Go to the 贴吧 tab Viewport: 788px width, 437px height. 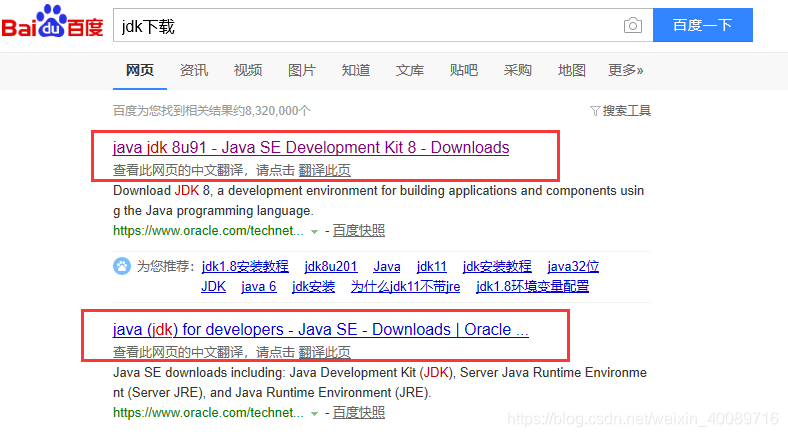point(464,70)
